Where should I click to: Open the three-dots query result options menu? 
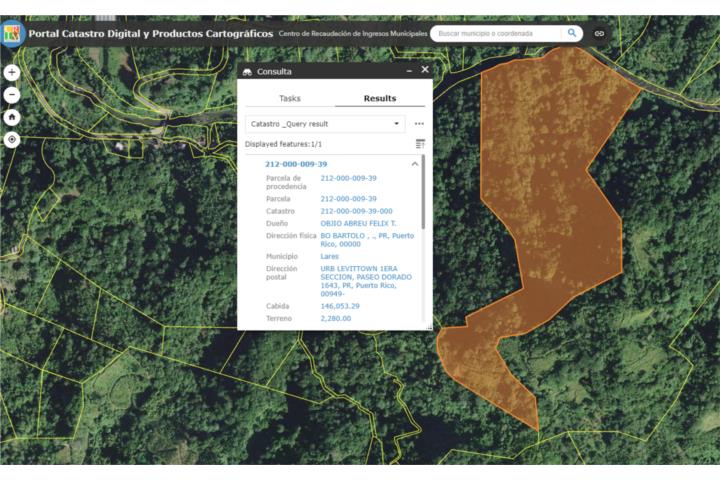(419, 124)
